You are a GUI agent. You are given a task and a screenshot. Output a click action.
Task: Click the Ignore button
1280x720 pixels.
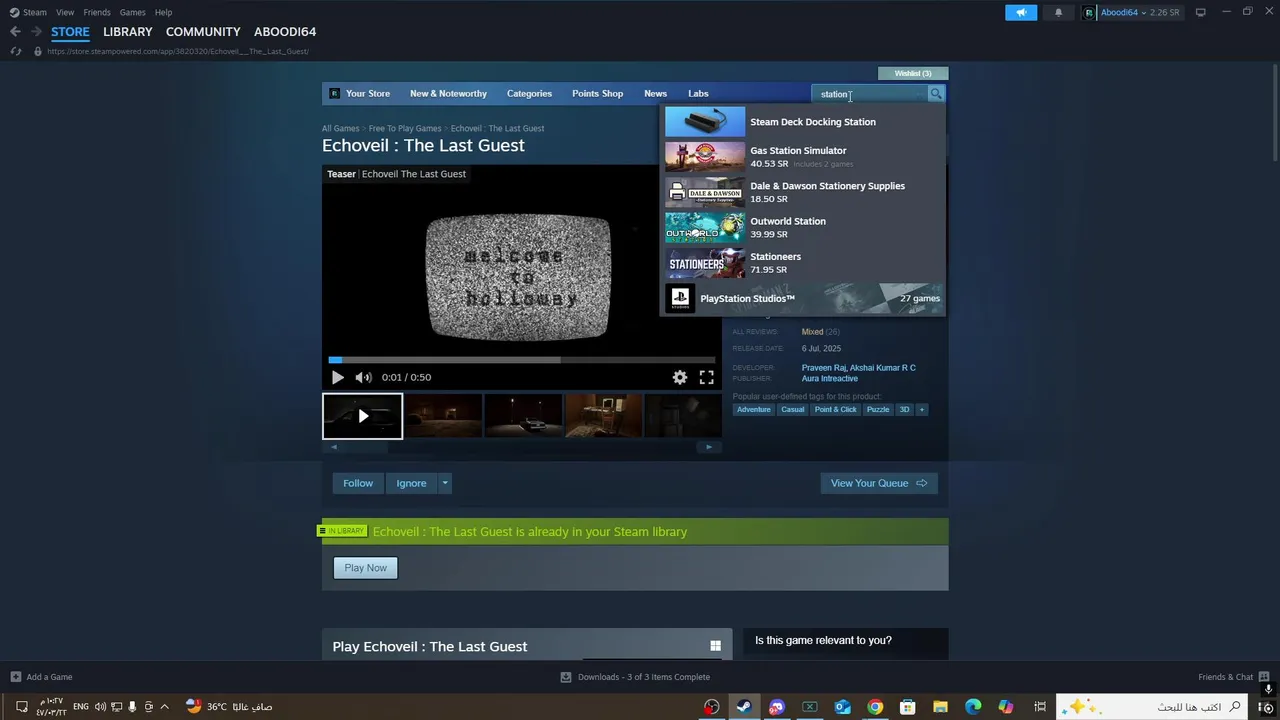[411, 483]
